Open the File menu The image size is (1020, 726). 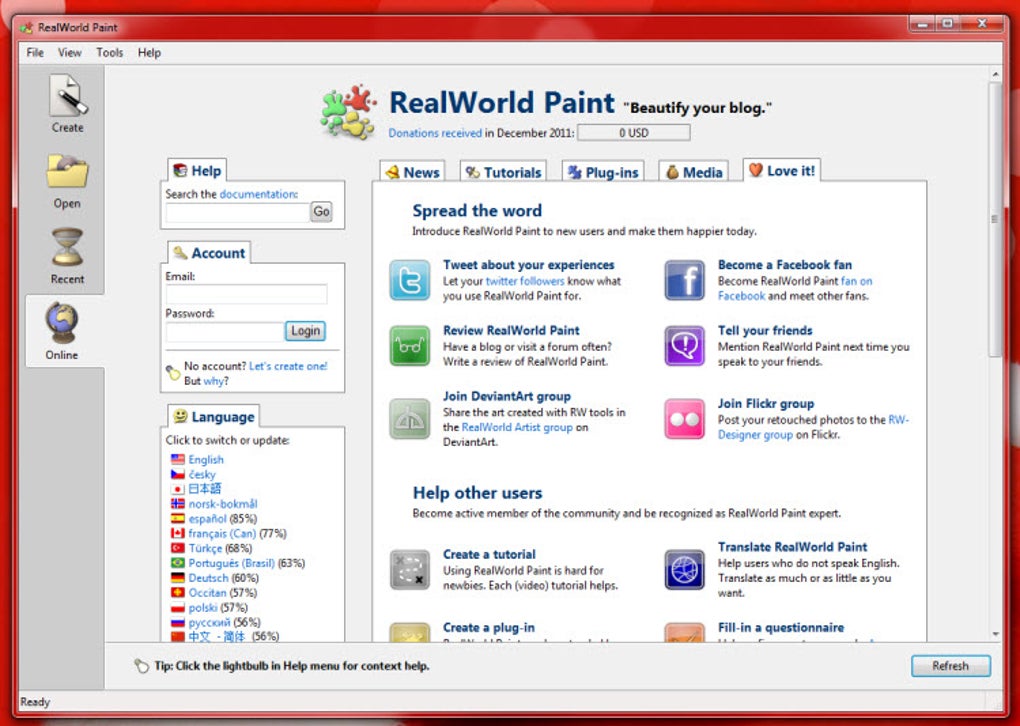tap(35, 53)
